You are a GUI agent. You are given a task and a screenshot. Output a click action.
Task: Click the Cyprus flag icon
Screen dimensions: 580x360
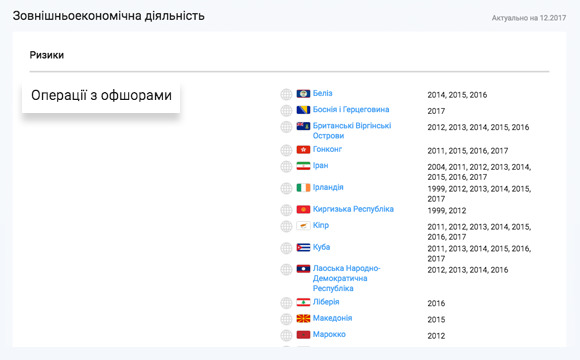pos(303,226)
